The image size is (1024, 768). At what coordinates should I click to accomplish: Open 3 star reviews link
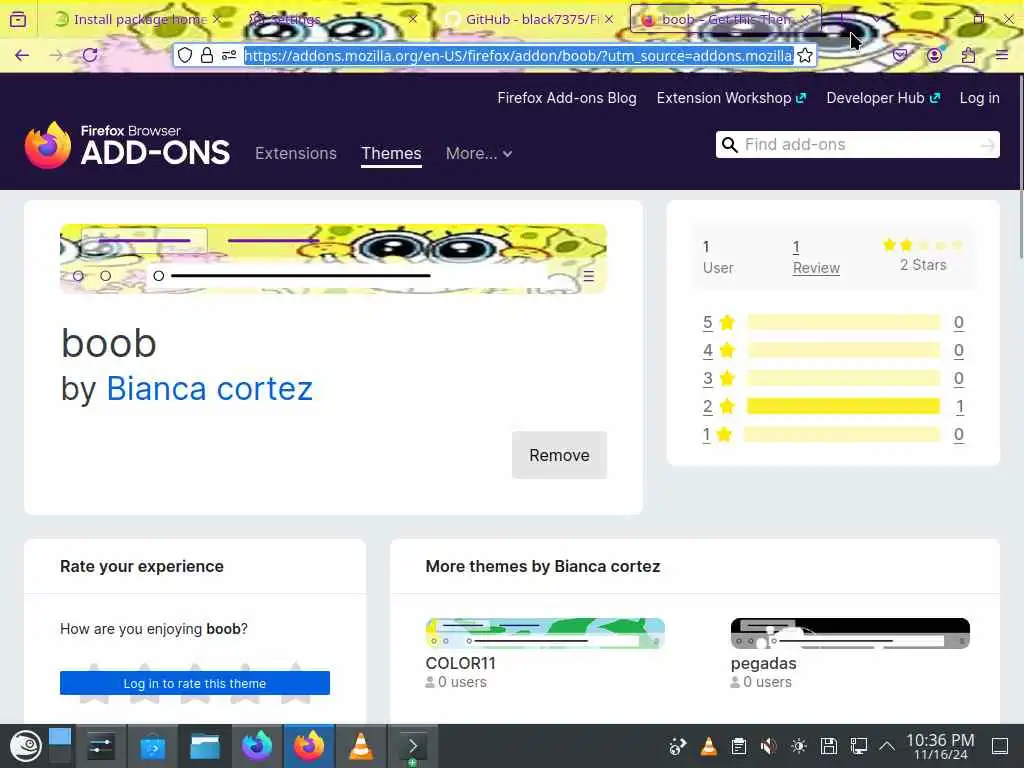pos(708,379)
